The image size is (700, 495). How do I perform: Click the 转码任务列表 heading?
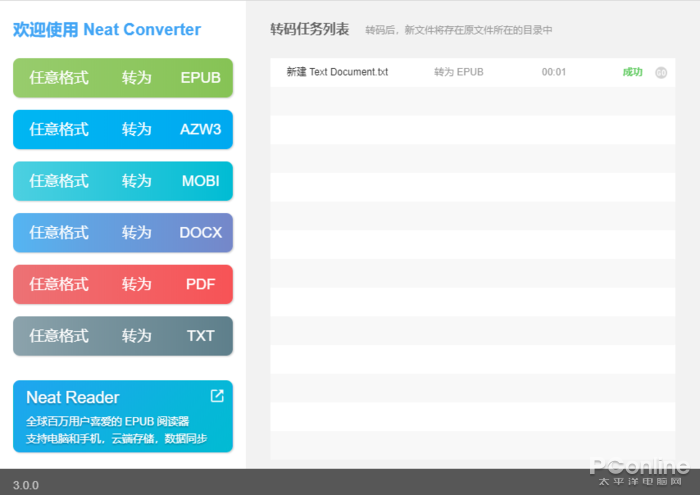[x=309, y=29]
